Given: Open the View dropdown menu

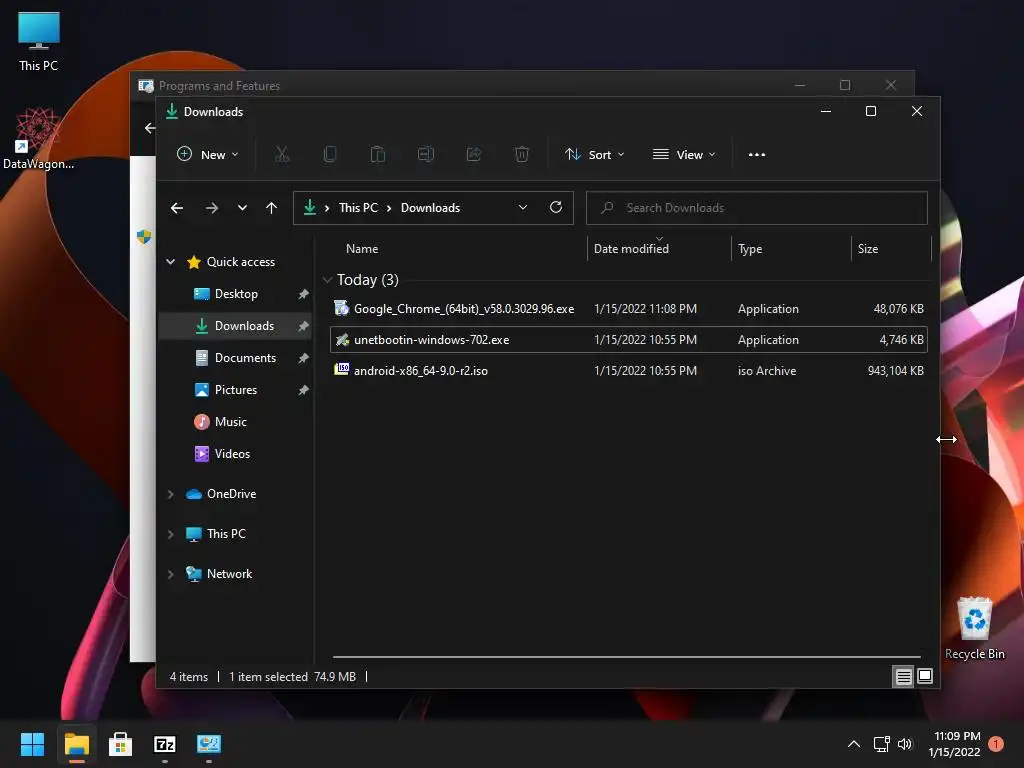Looking at the screenshot, I should click(x=684, y=155).
